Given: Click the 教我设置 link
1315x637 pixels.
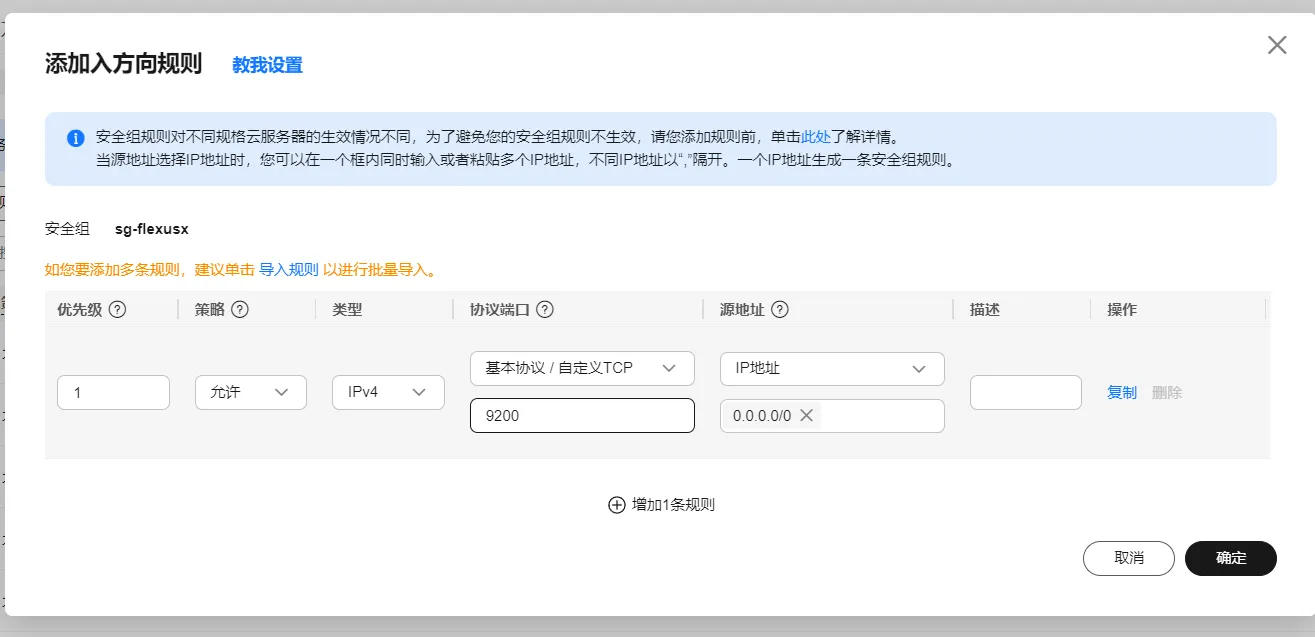Looking at the screenshot, I should (267, 66).
